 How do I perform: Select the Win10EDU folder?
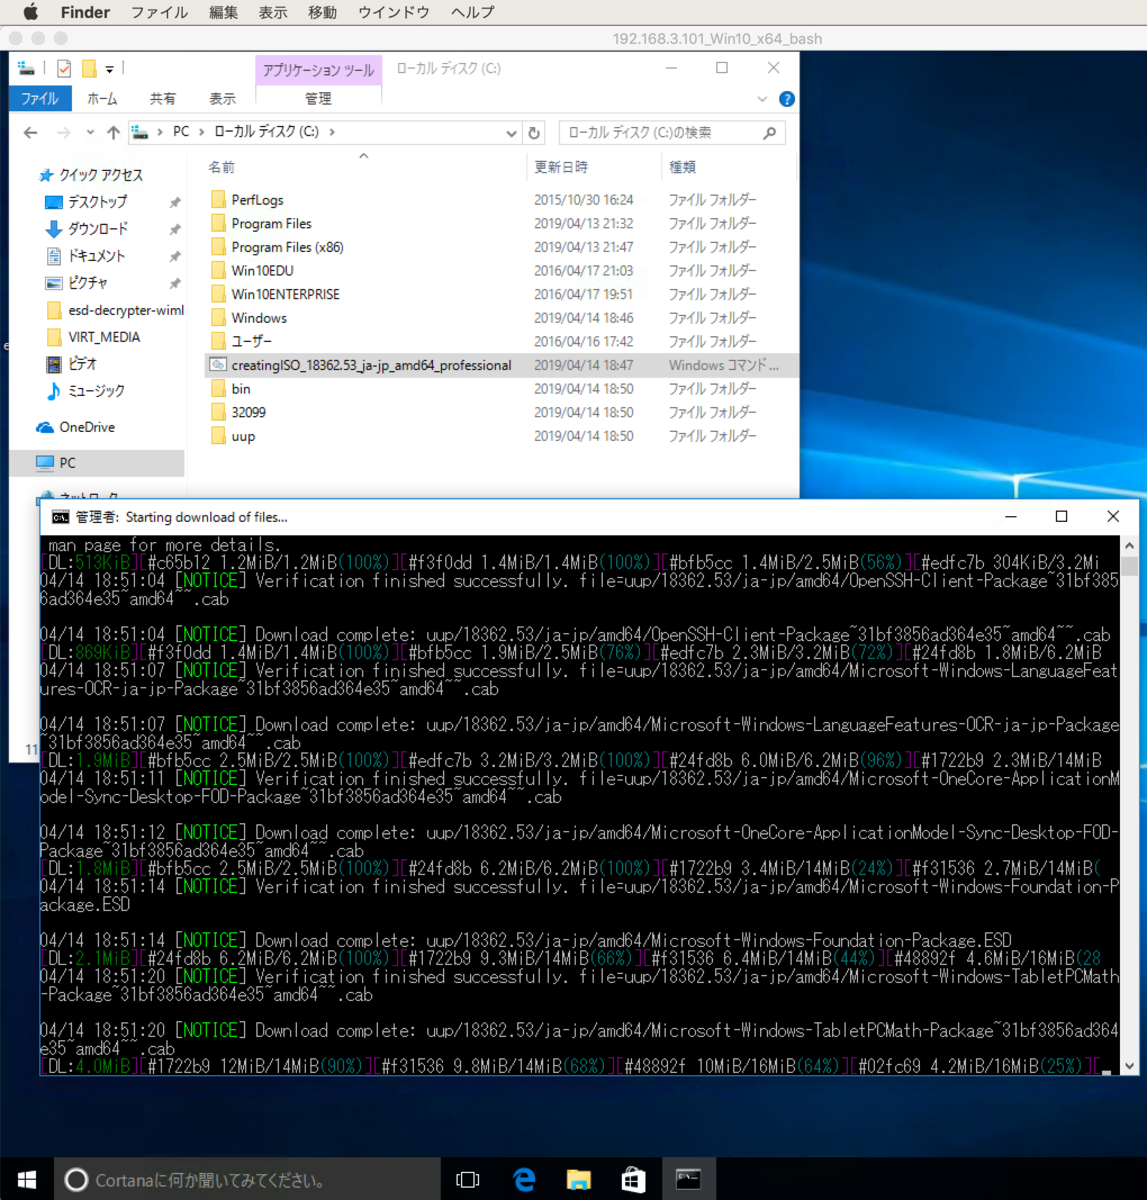click(x=262, y=271)
